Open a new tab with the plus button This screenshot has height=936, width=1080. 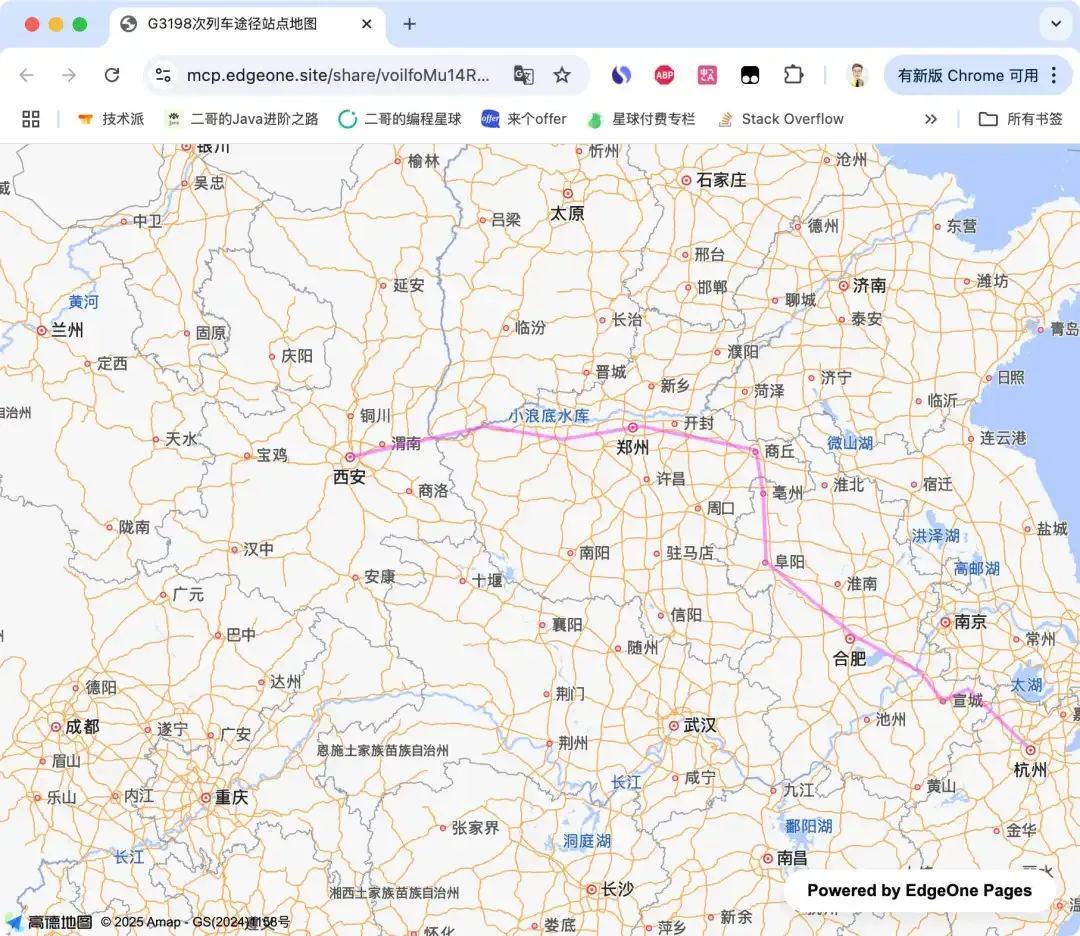[x=410, y=24]
